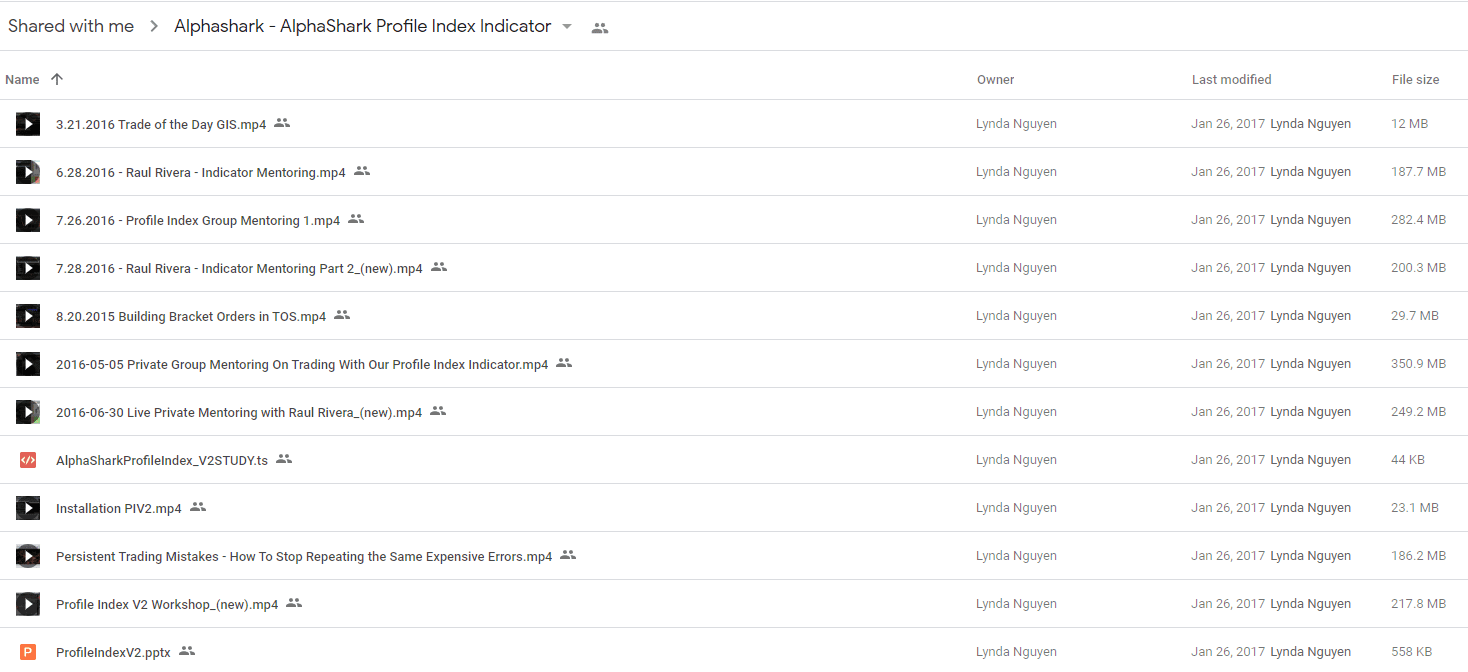This screenshot has width=1468, height=672.
Task: Select 2016-06-30 Live Private Mentoring with Raul Rivera file
Action: click(239, 413)
